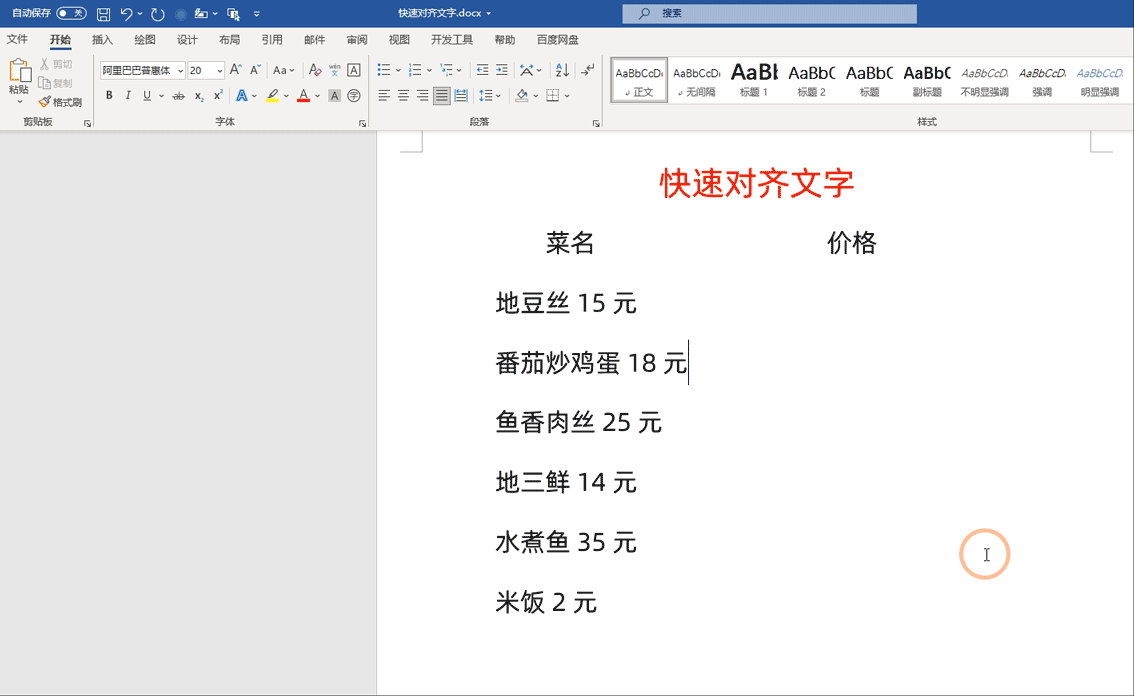1134x696 pixels.
Task: Click the character border icon
Action: (354, 70)
